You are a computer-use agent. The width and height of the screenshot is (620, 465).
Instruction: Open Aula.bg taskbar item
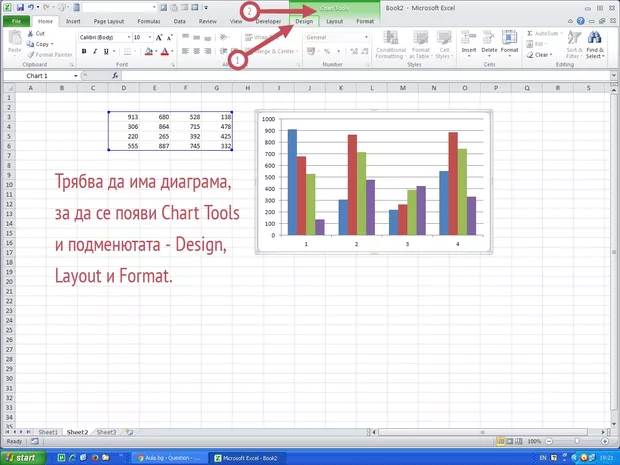168,458
